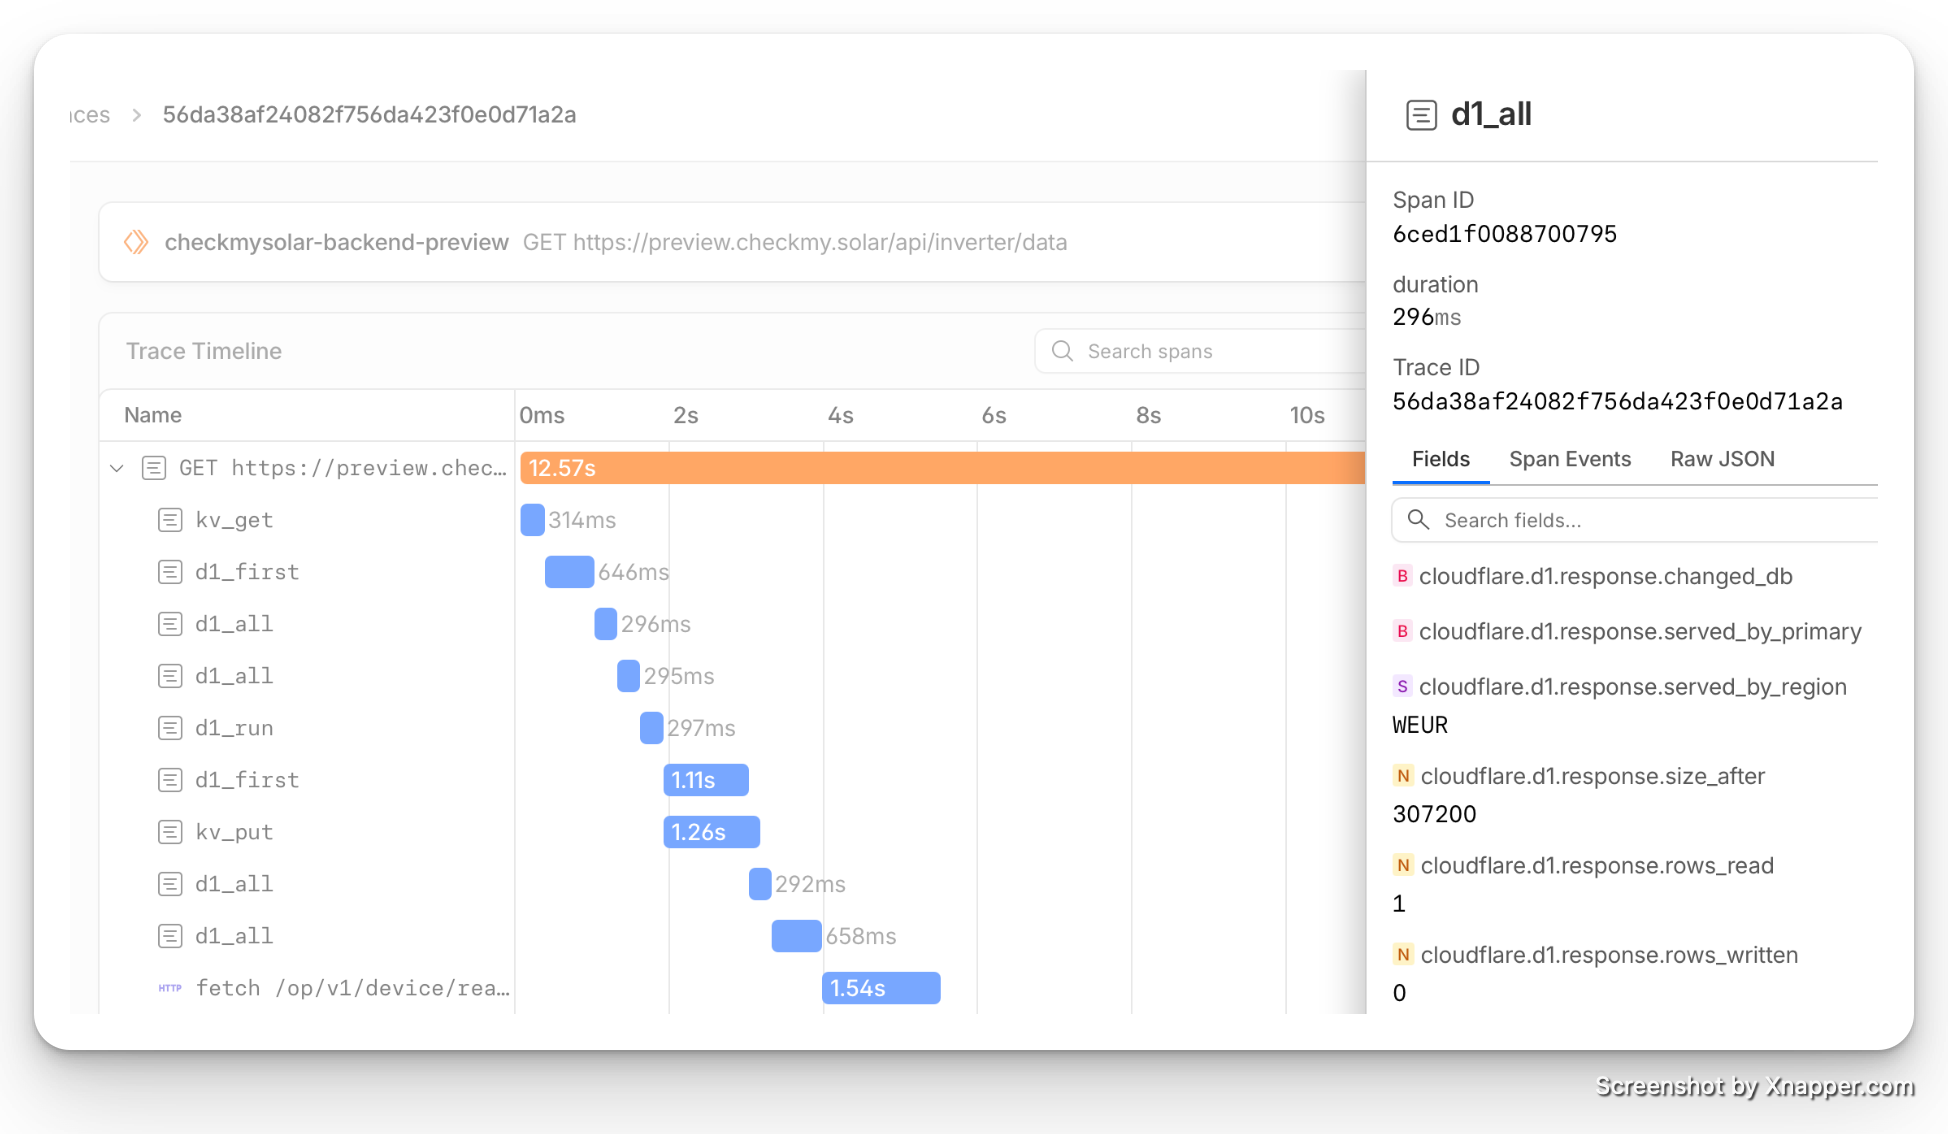1948x1134 pixels.
Task: Select the second d1_first span row
Action: tap(247, 780)
